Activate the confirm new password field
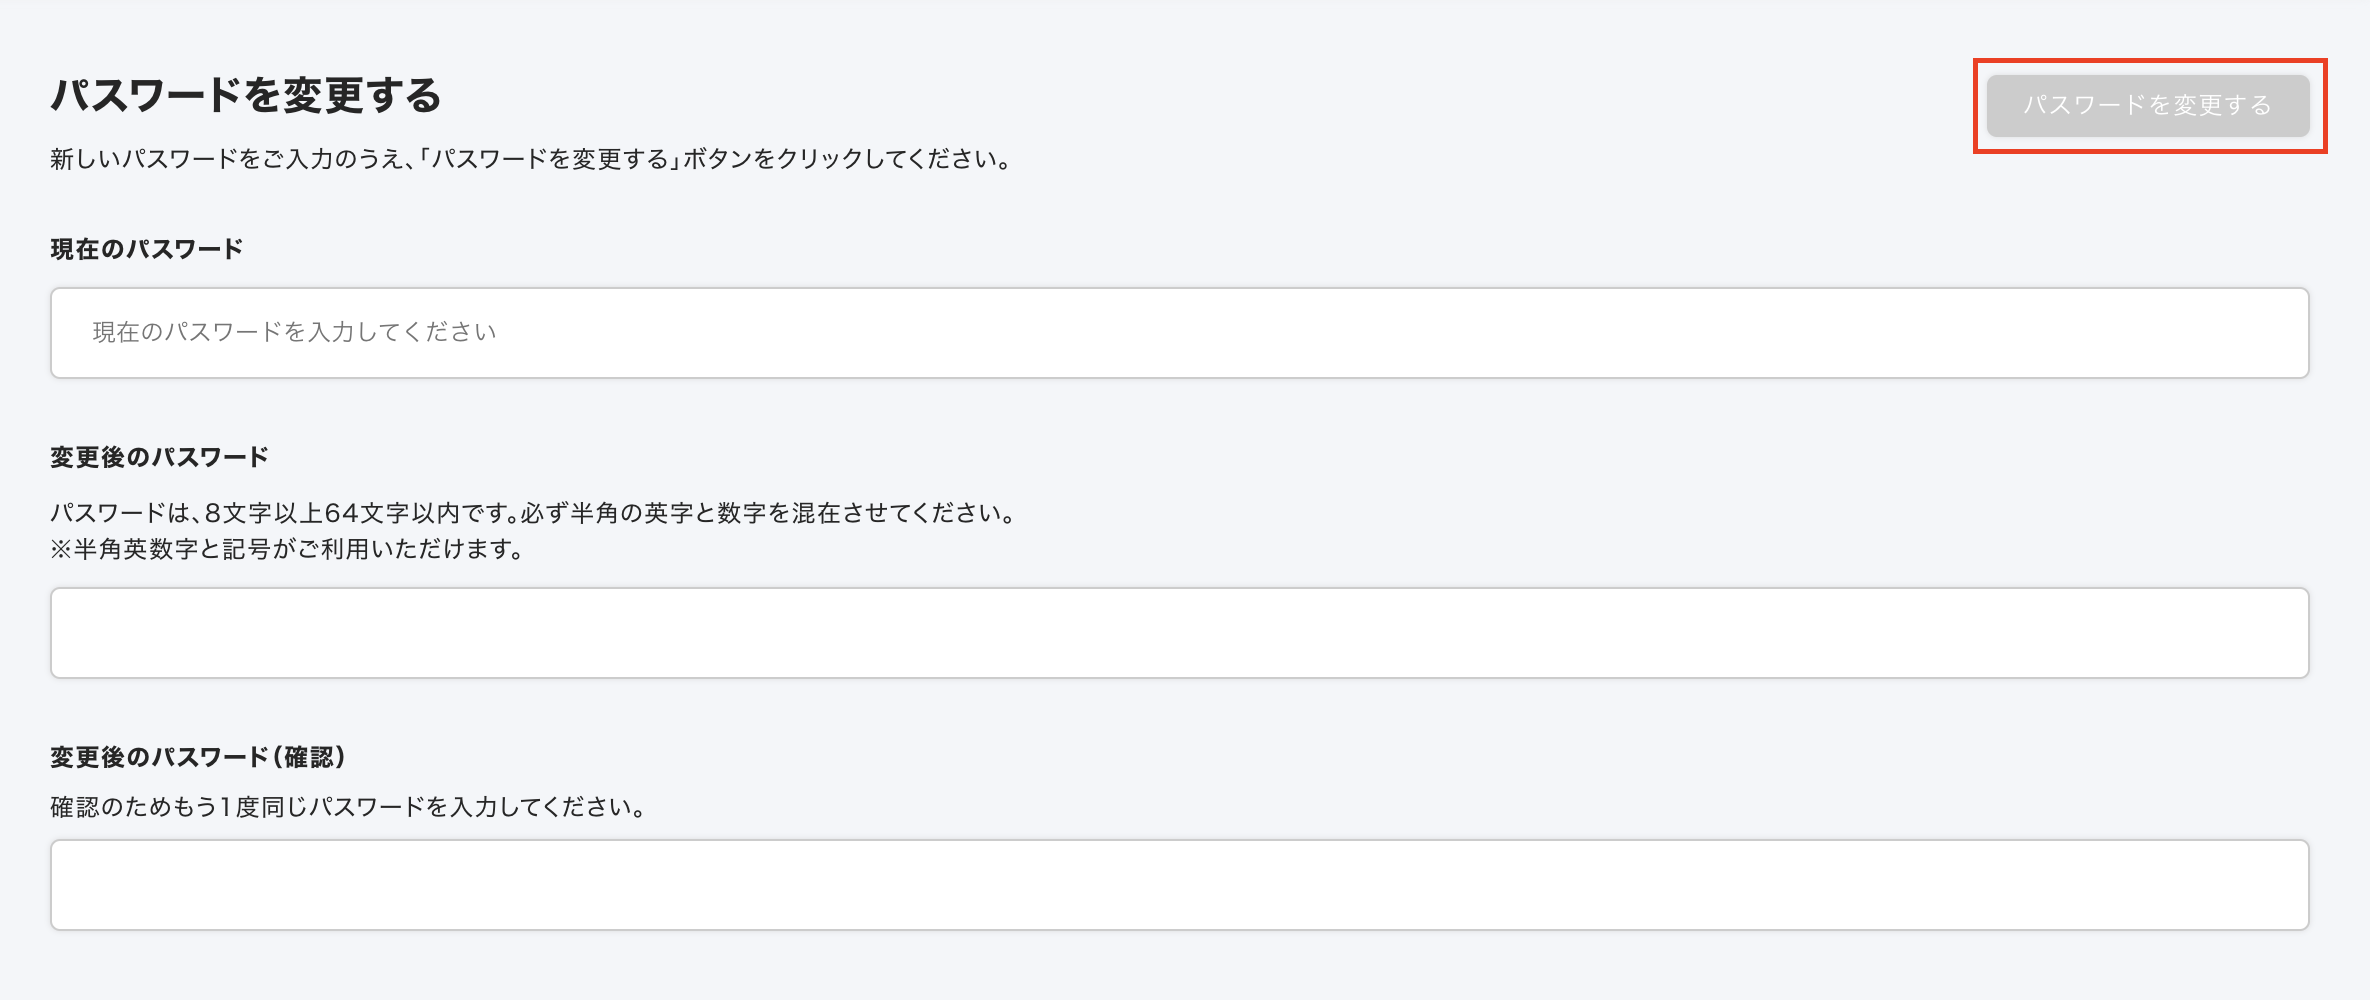The image size is (2370, 1000). [1180, 885]
